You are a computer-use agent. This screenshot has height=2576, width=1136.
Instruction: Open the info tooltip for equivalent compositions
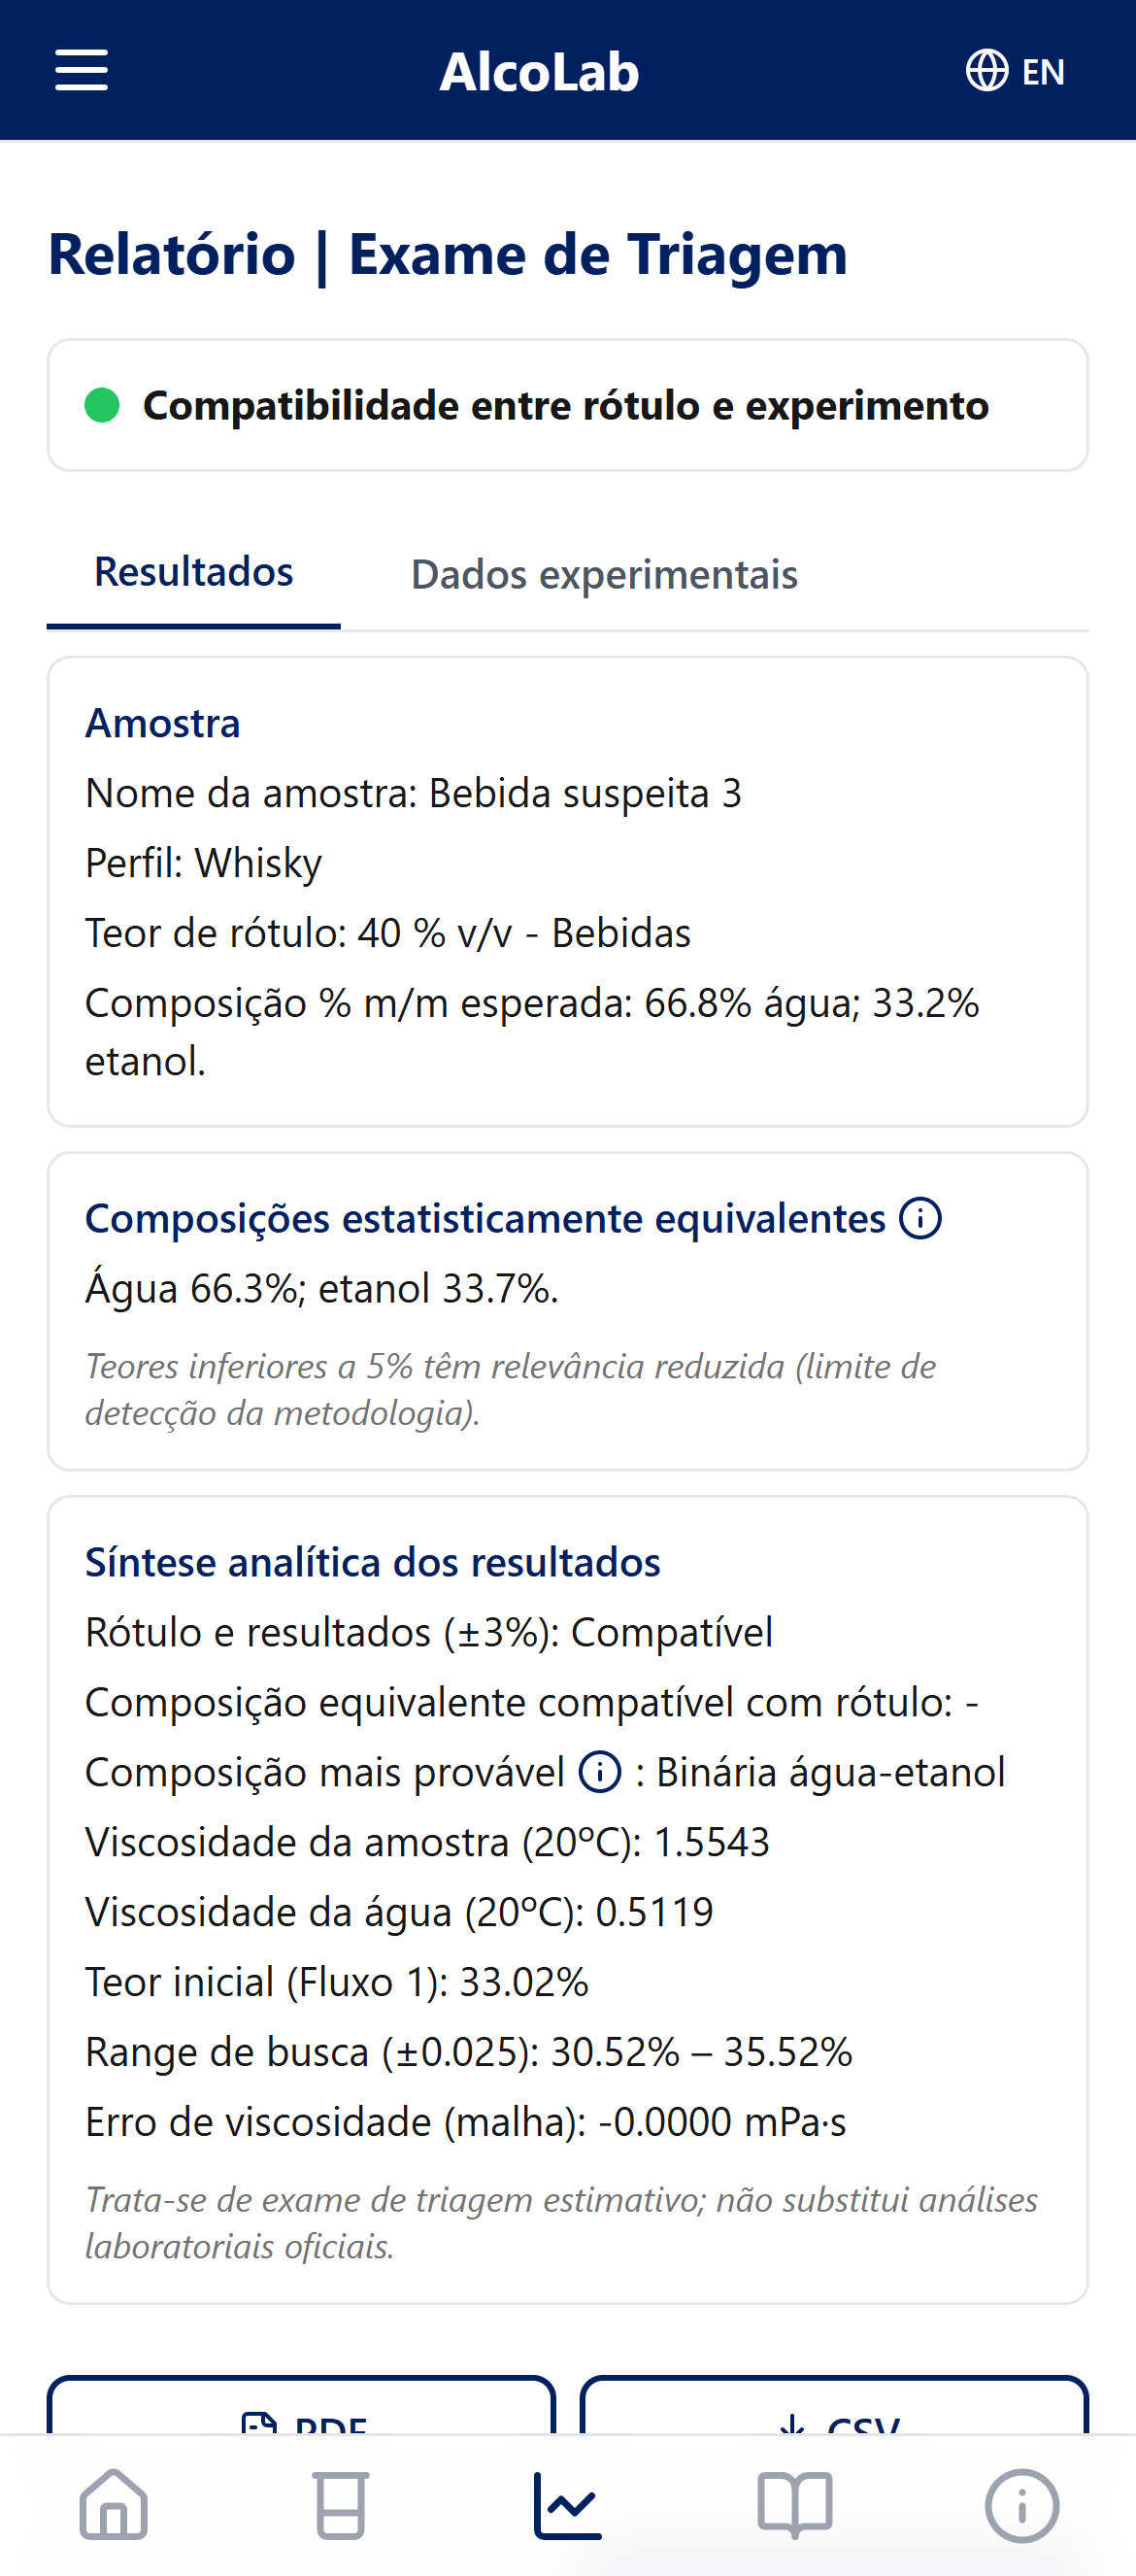pos(919,1218)
